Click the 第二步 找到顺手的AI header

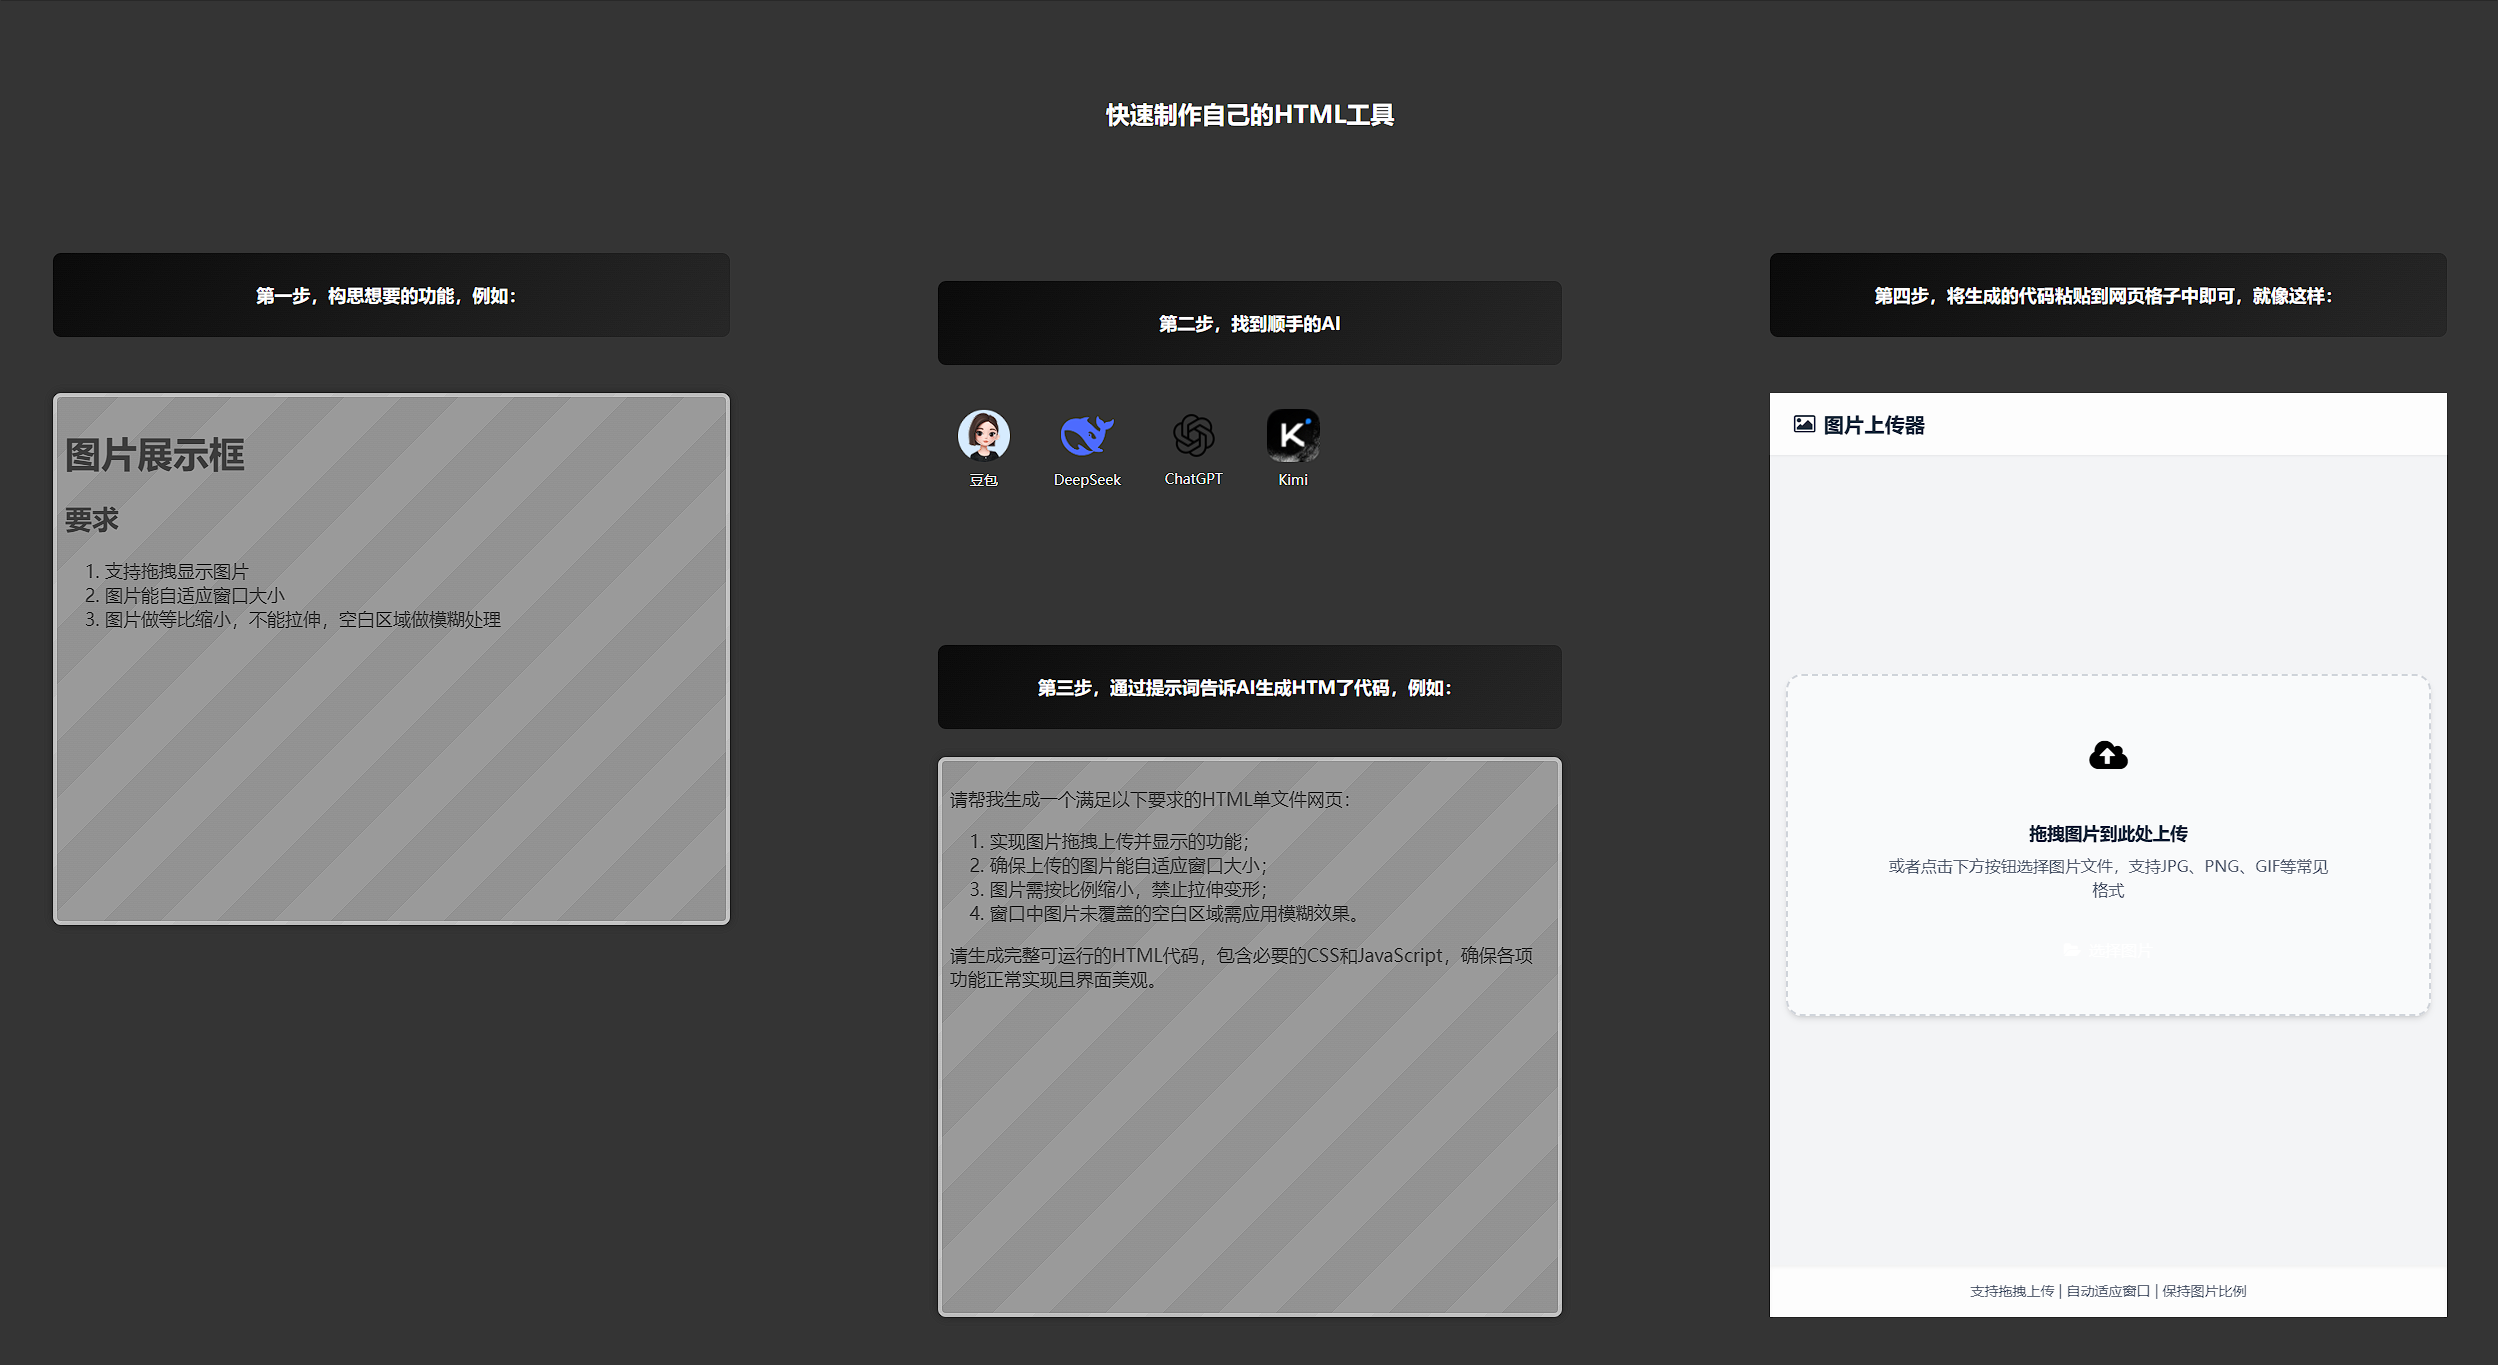[1249, 323]
